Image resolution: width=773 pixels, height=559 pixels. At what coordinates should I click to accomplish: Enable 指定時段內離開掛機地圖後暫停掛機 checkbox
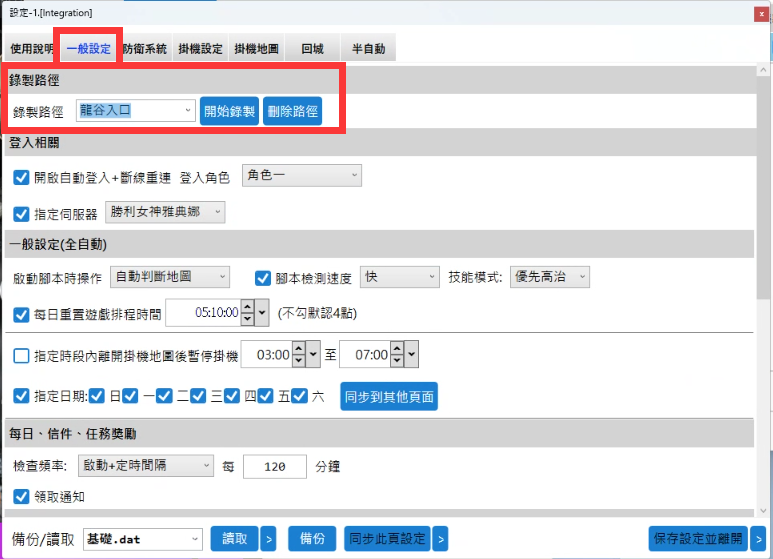coord(21,355)
